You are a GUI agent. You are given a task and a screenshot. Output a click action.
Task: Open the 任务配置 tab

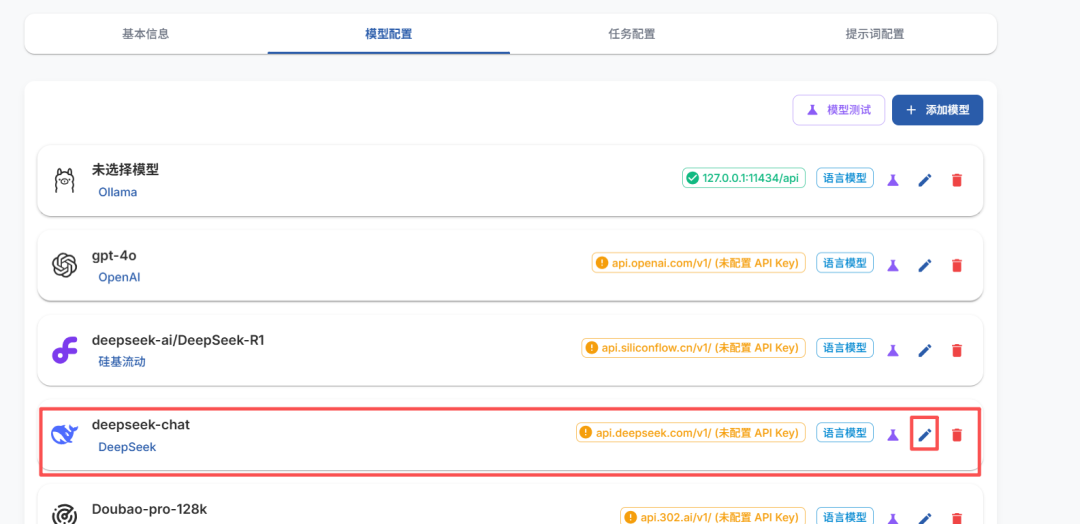point(632,34)
